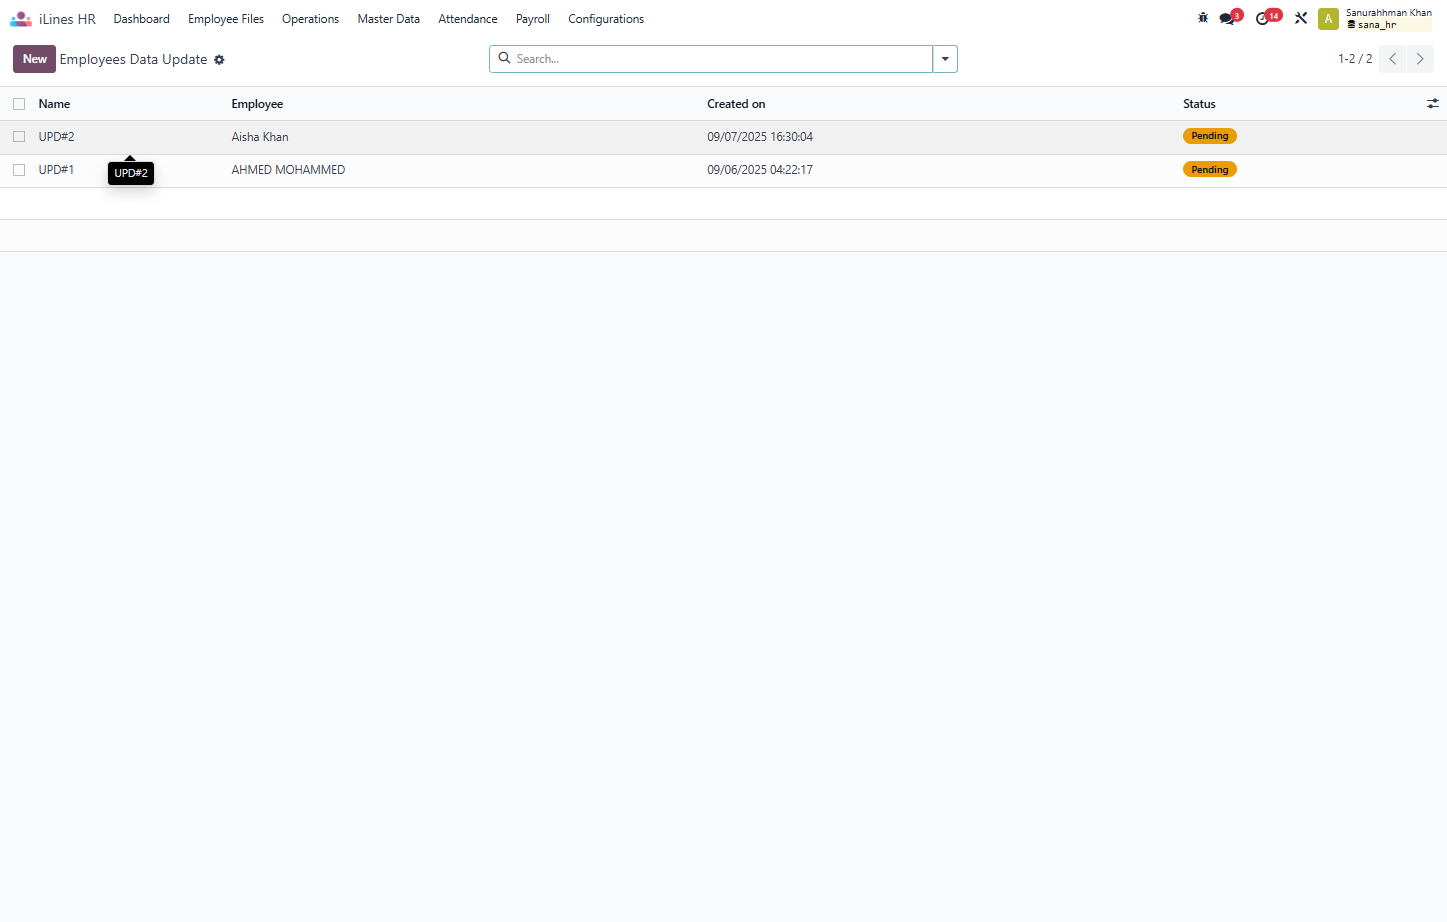This screenshot has height=922, width=1447.
Task: Open the Payroll menu
Action: [x=533, y=19]
